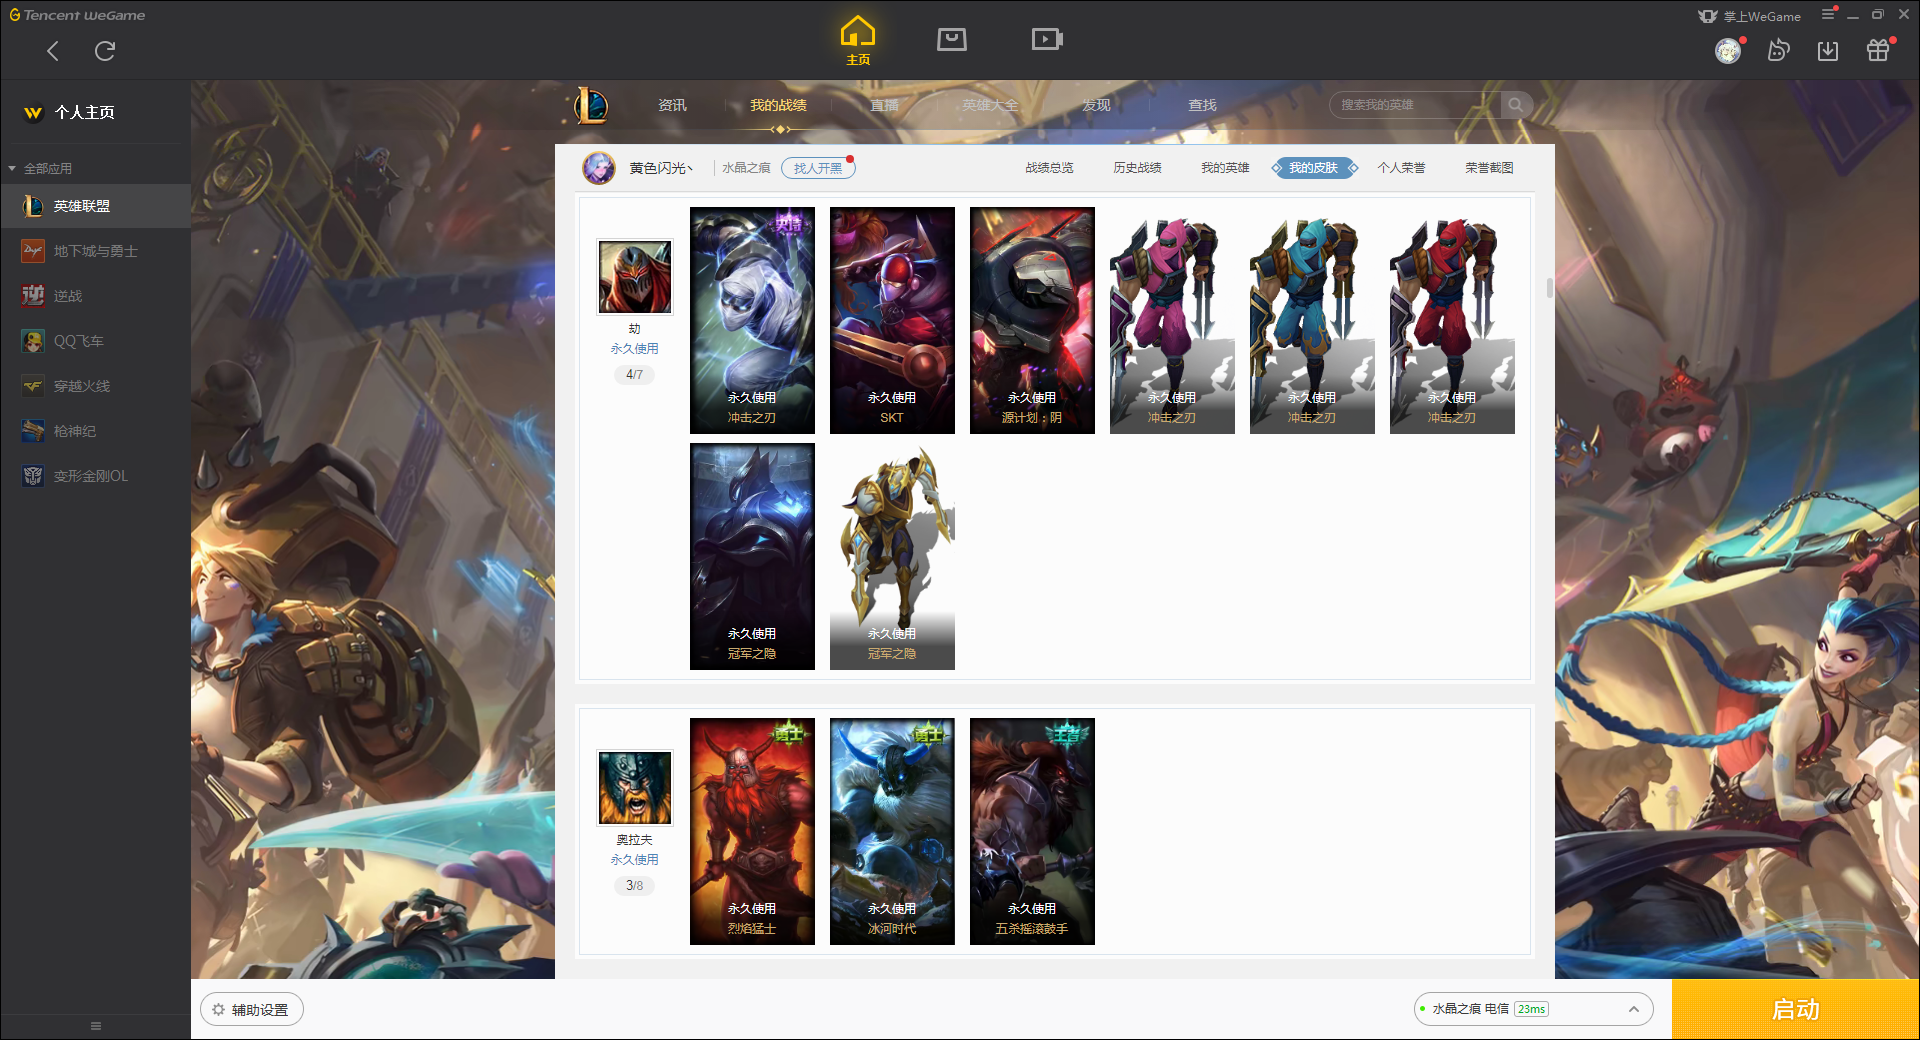Image resolution: width=1920 pixels, height=1040 pixels.
Task: Open the 烈焰猛士 skin thumbnail
Action: [752, 831]
